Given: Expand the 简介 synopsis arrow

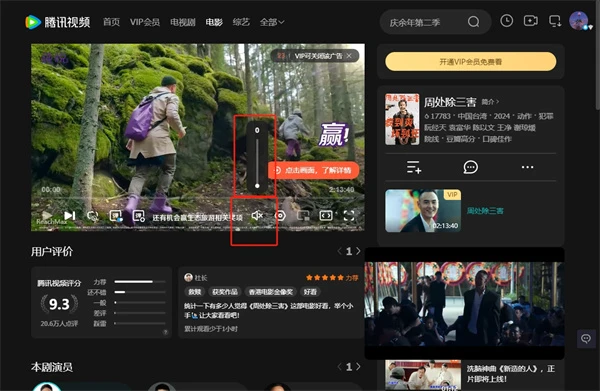Looking at the screenshot, I should coord(490,102).
